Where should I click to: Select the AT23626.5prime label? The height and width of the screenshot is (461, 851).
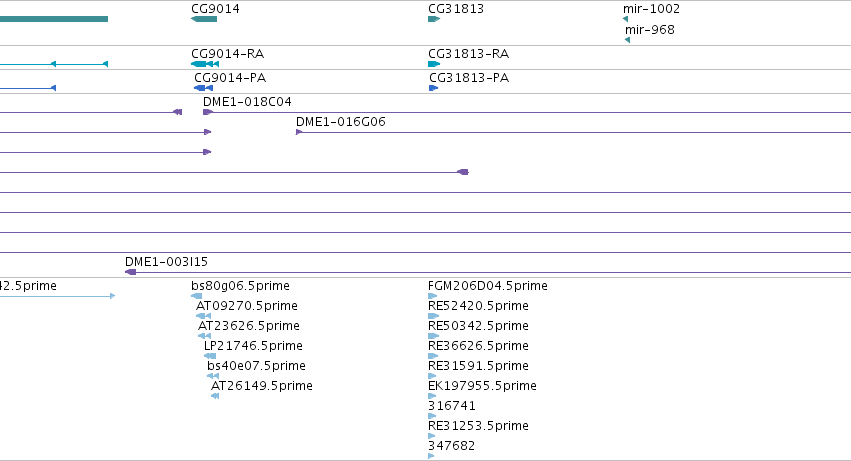249,326
